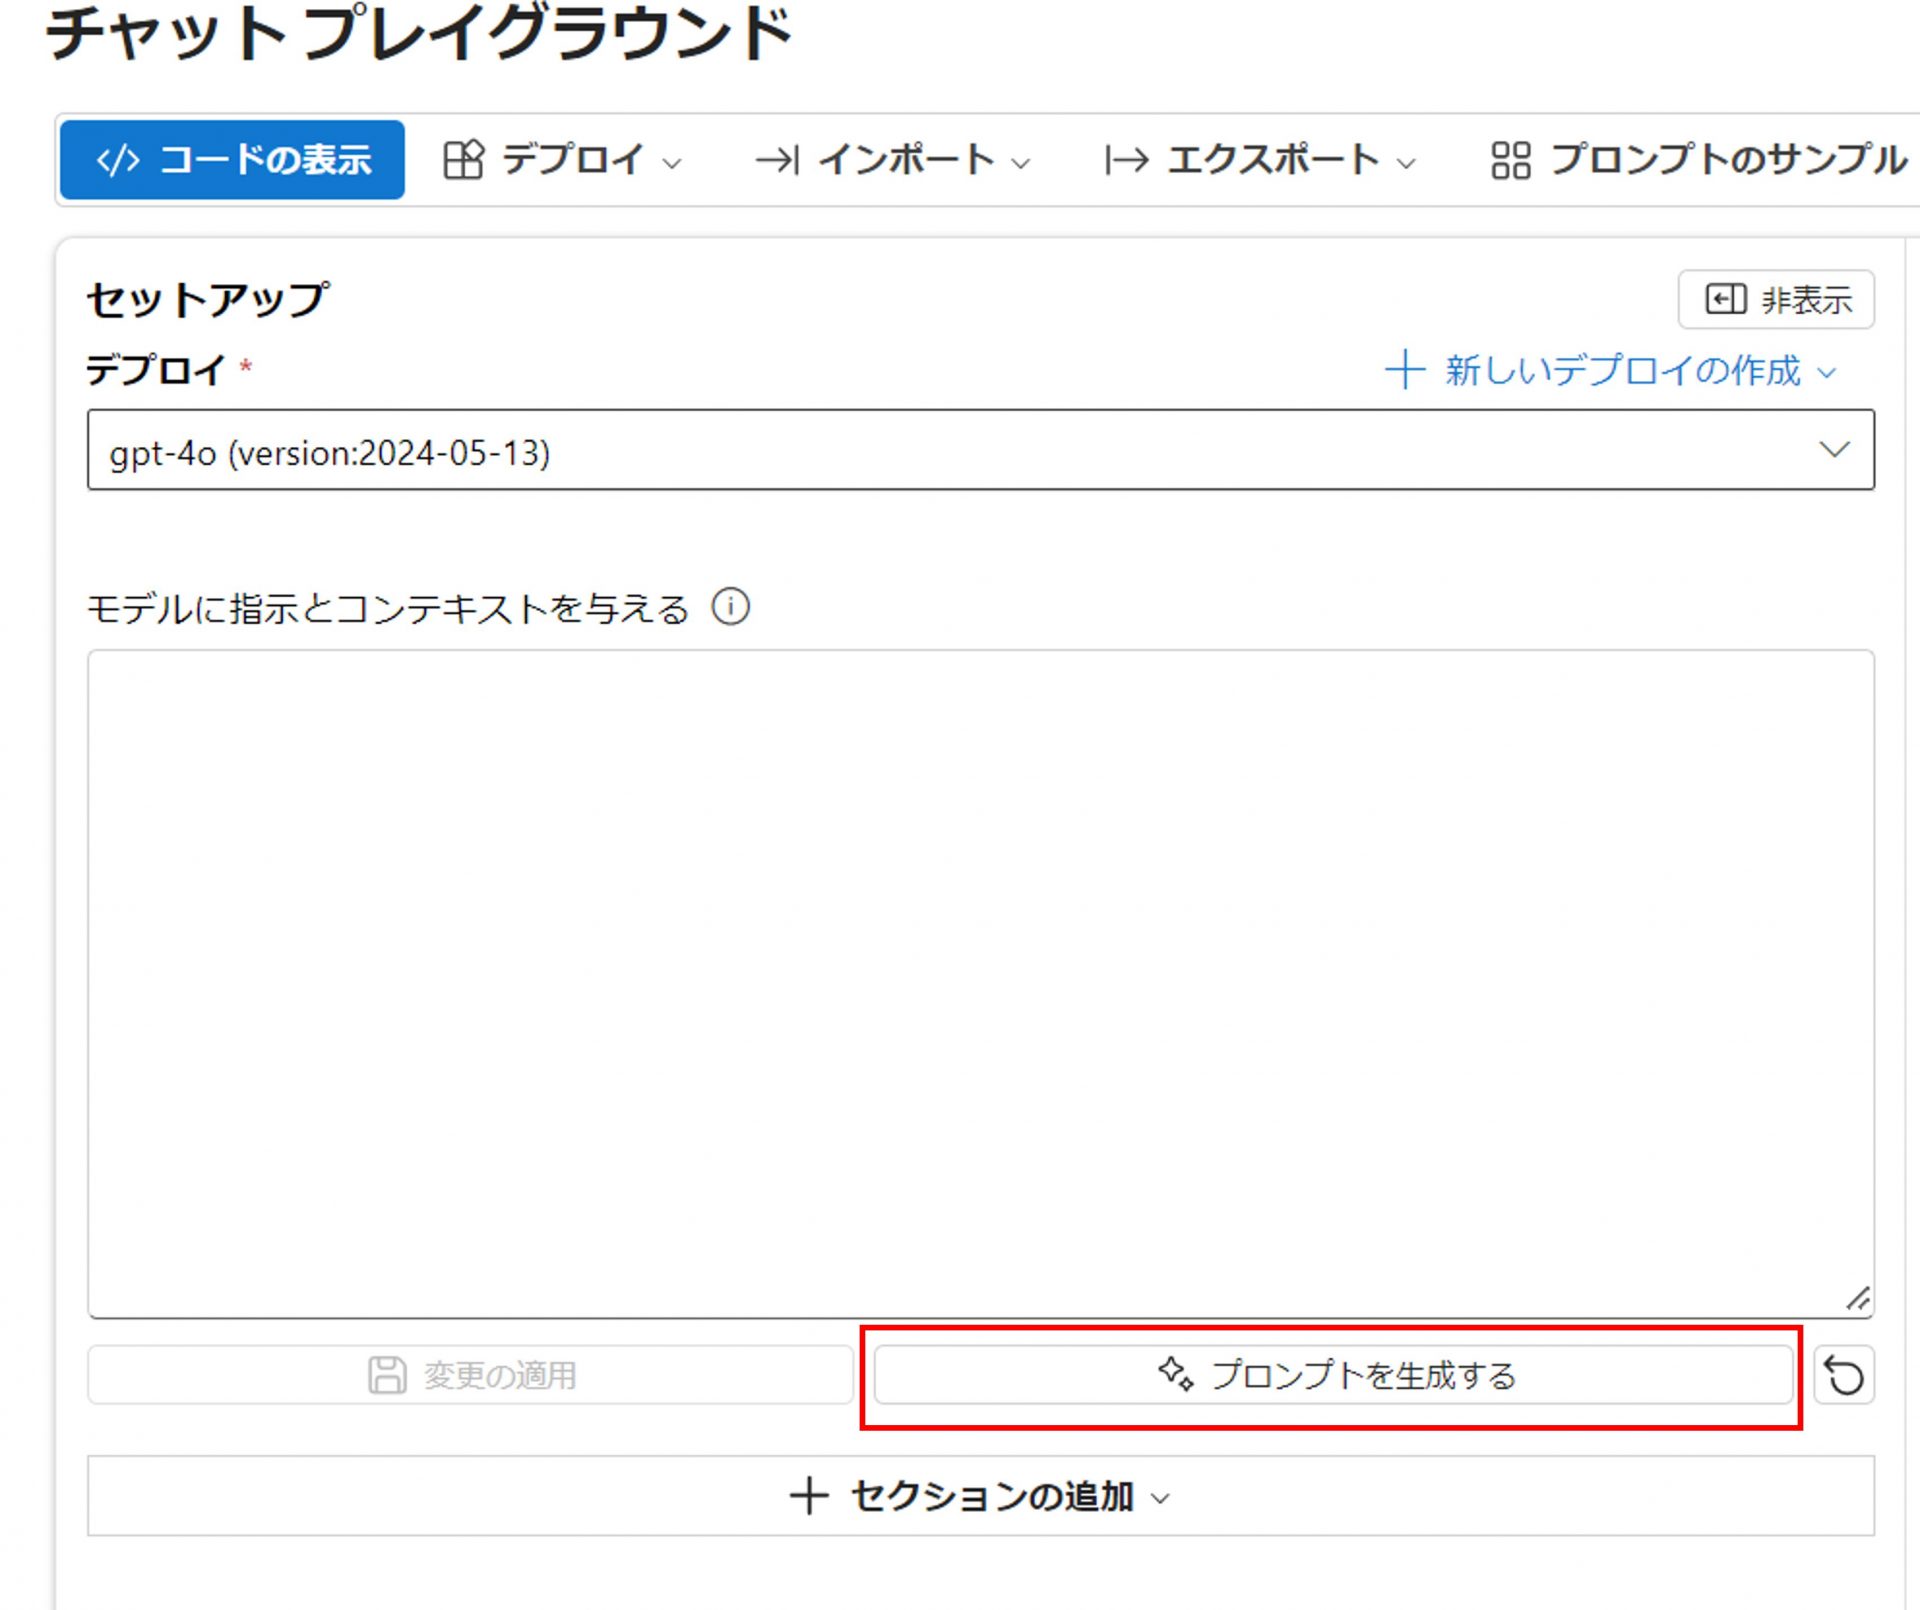The width and height of the screenshot is (1920, 1610).
Task: Click the text area resize handle
Action: point(1857,1299)
